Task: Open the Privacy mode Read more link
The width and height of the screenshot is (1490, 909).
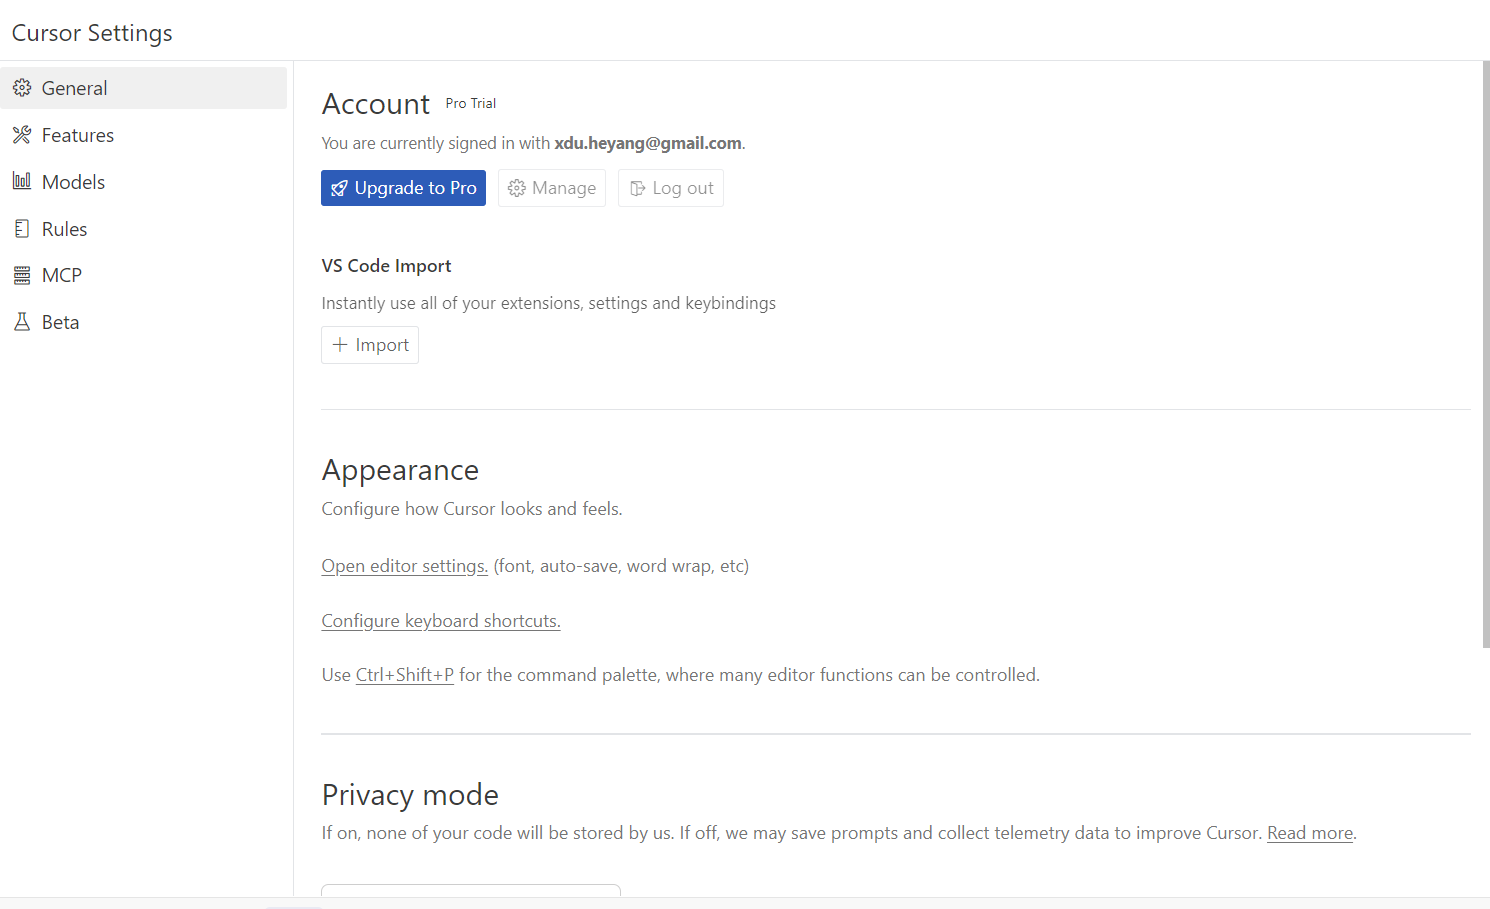Action: tap(1310, 833)
